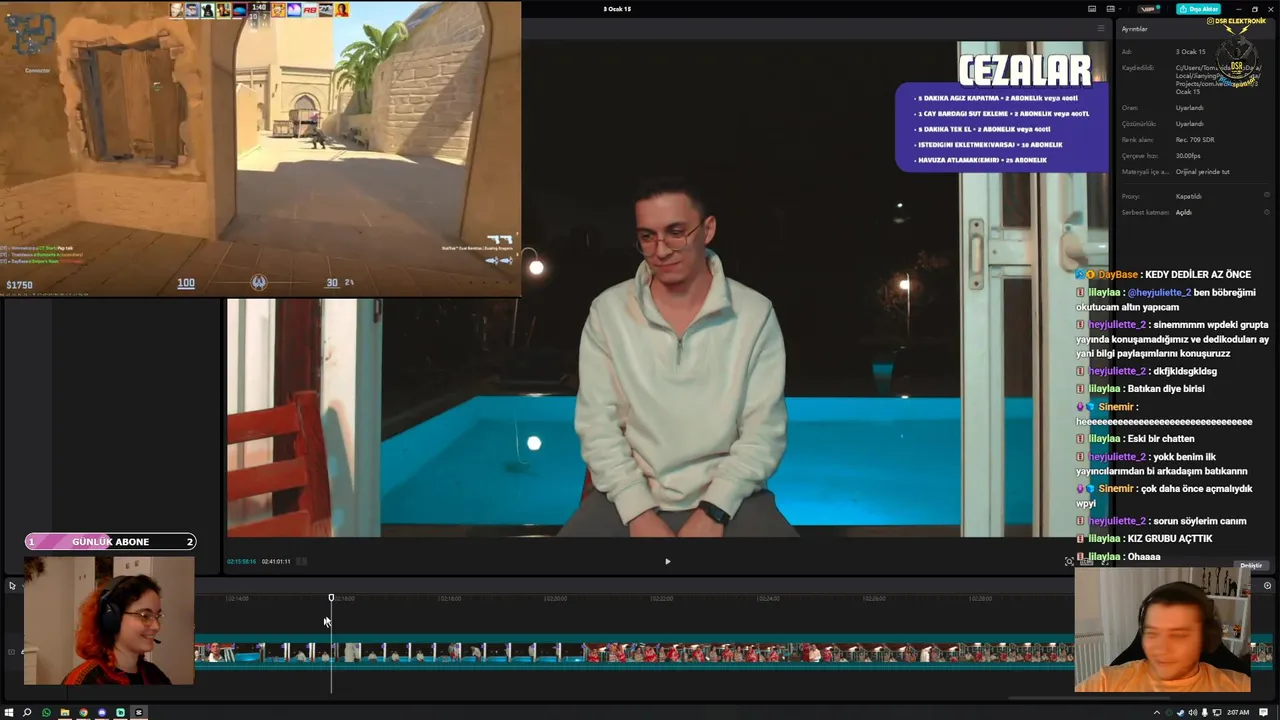Open Google Chrome from the taskbar
The height and width of the screenshot is (720, 1280).
(x=83, y=712)
